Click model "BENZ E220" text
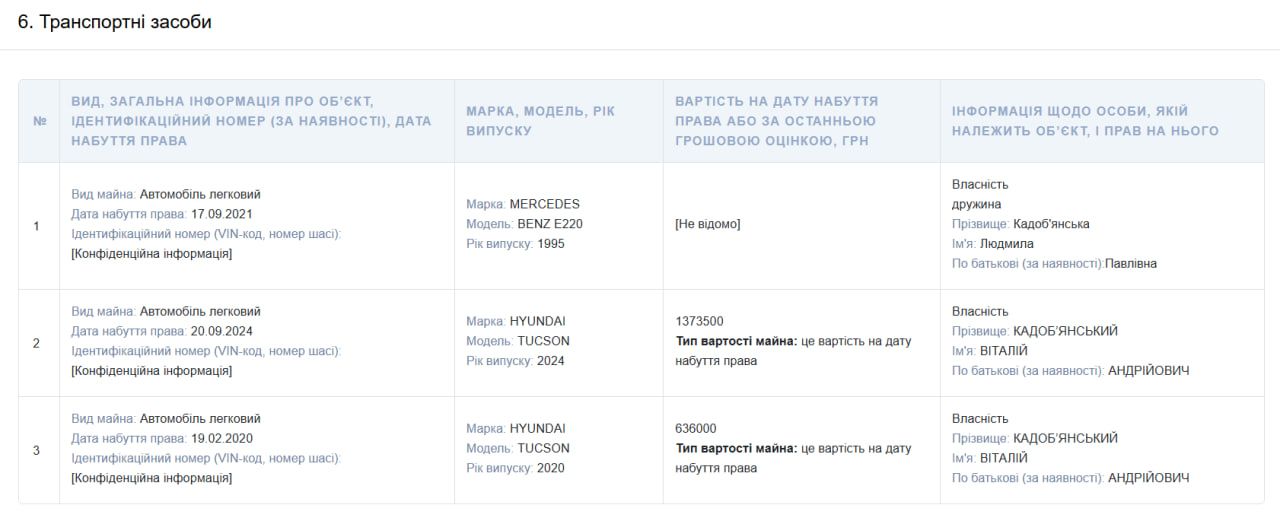This screenshot has height=524, width=1280. click(550, 224)
